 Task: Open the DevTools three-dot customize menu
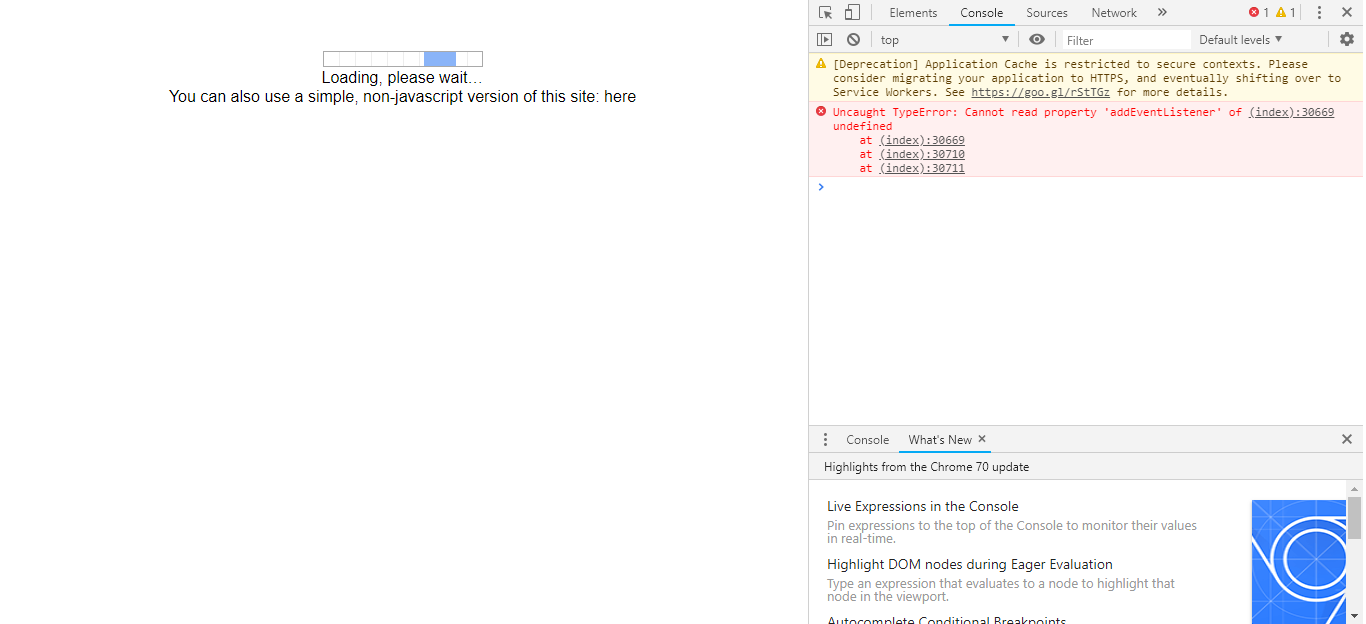click(1319, 13)
